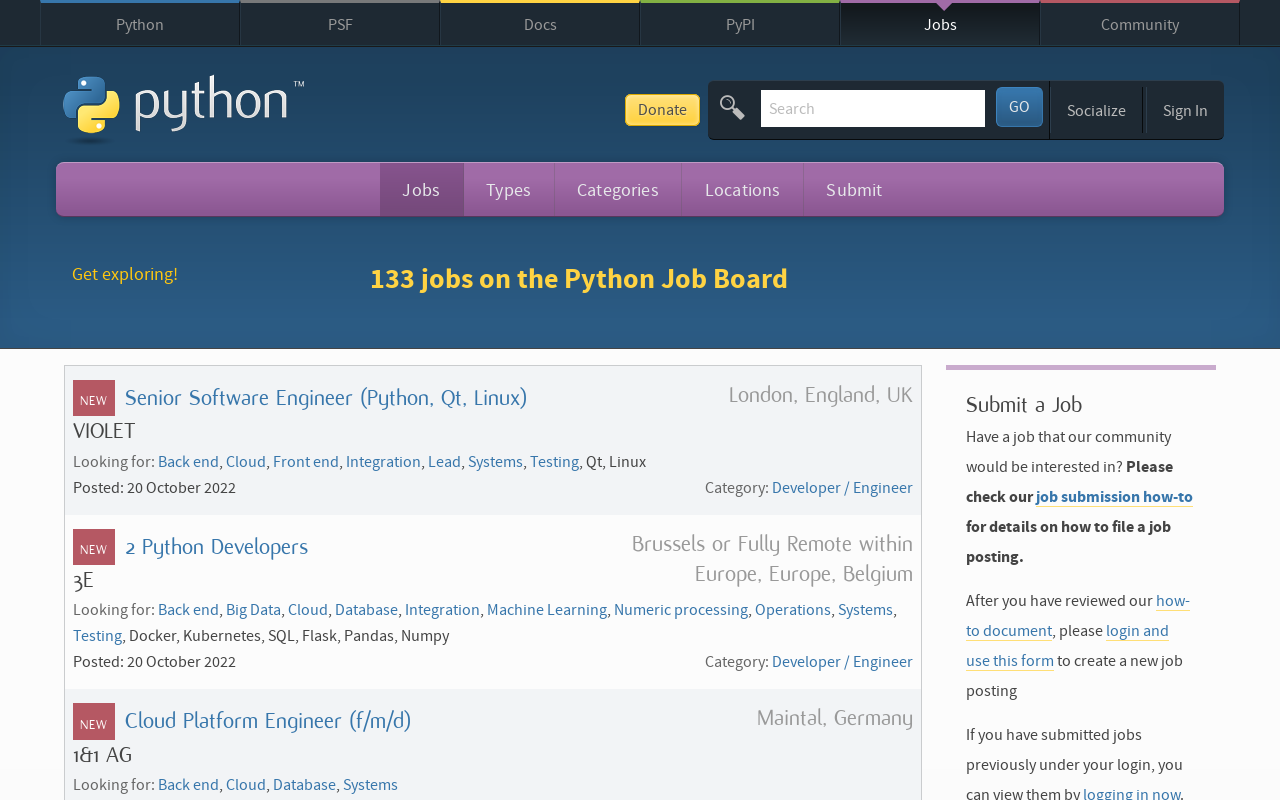Click the logging in now link
1280x800 pixels.
[1132, 793]
